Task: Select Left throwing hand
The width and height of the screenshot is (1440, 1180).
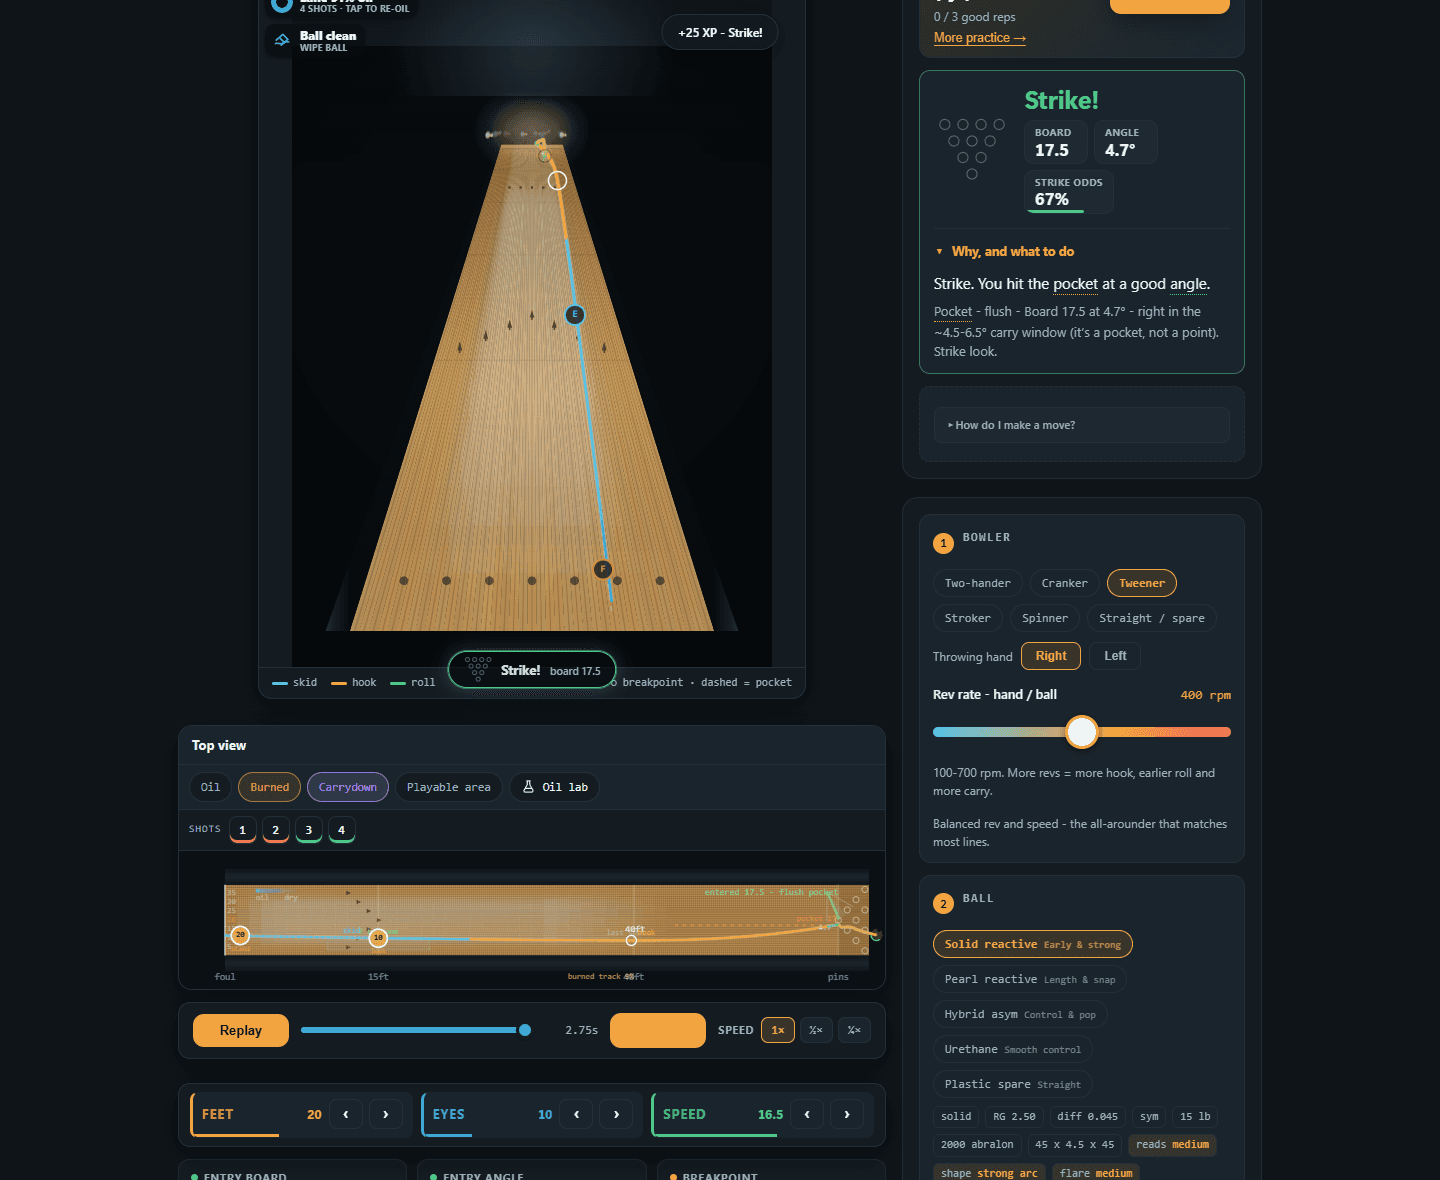Action: [x=1115, y=656]
